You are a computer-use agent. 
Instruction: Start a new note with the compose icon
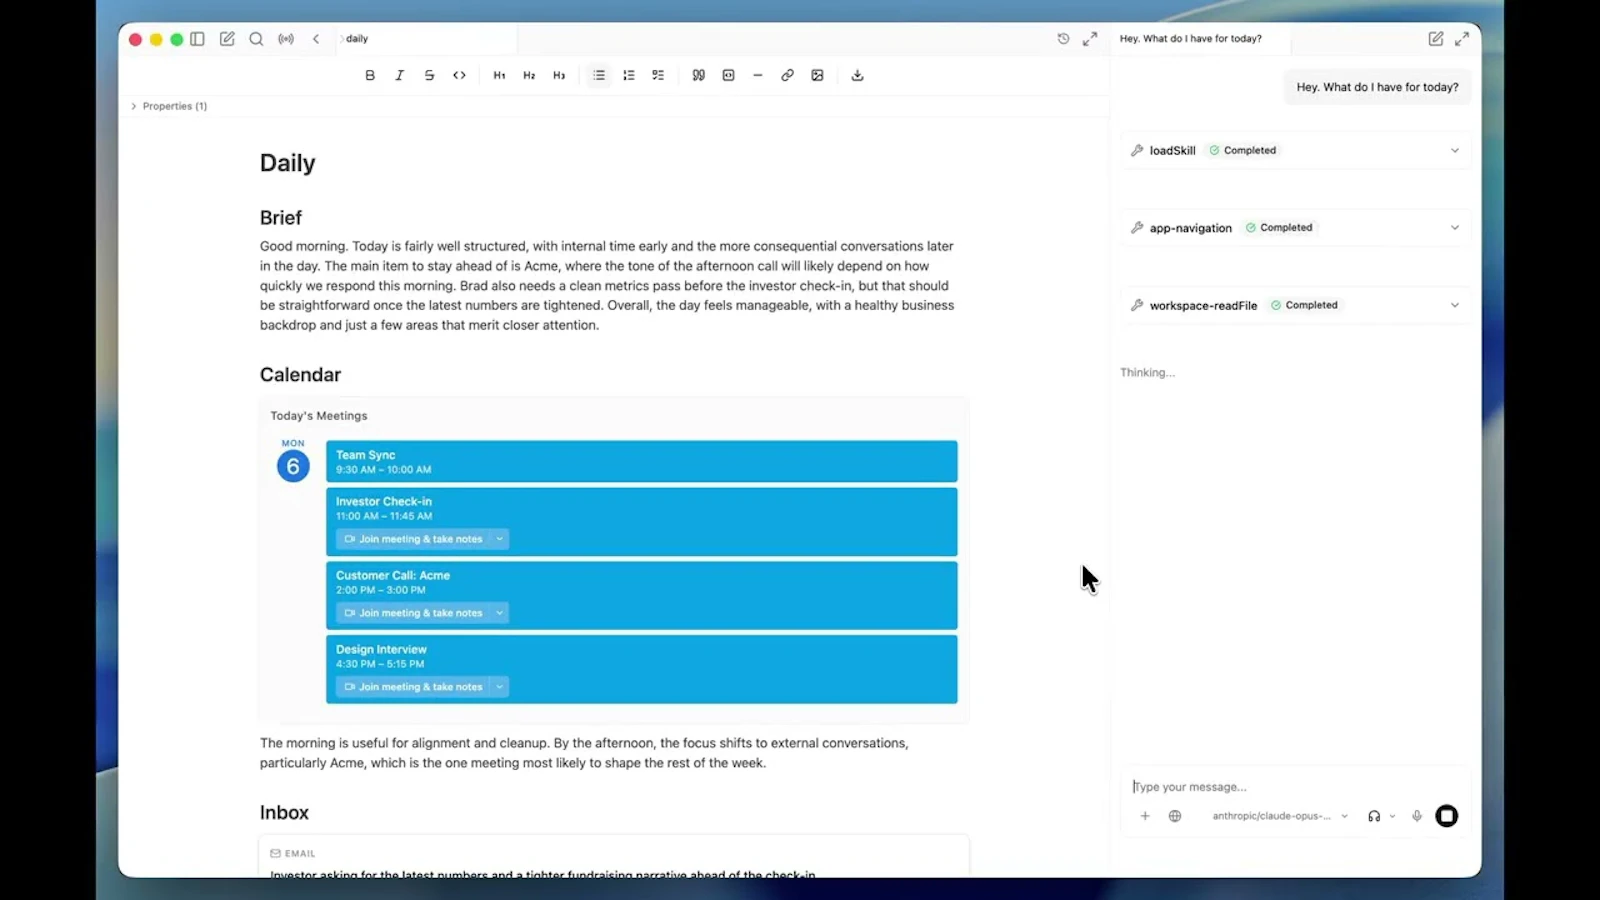point(227,39)
